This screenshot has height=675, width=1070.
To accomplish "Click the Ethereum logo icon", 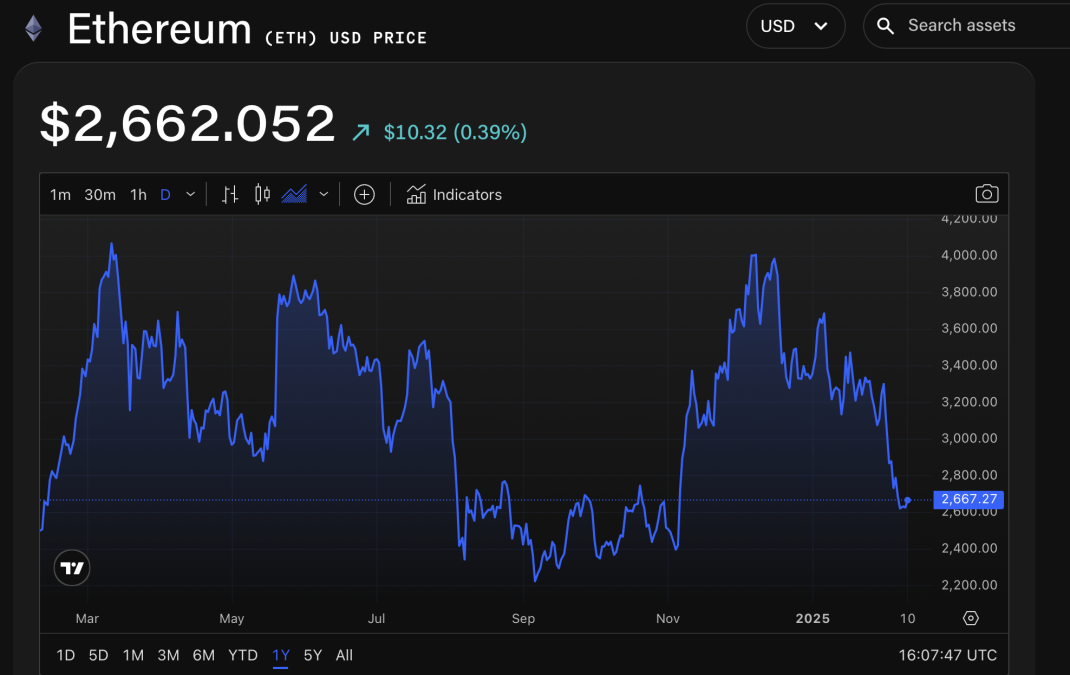I will (34, 28).
